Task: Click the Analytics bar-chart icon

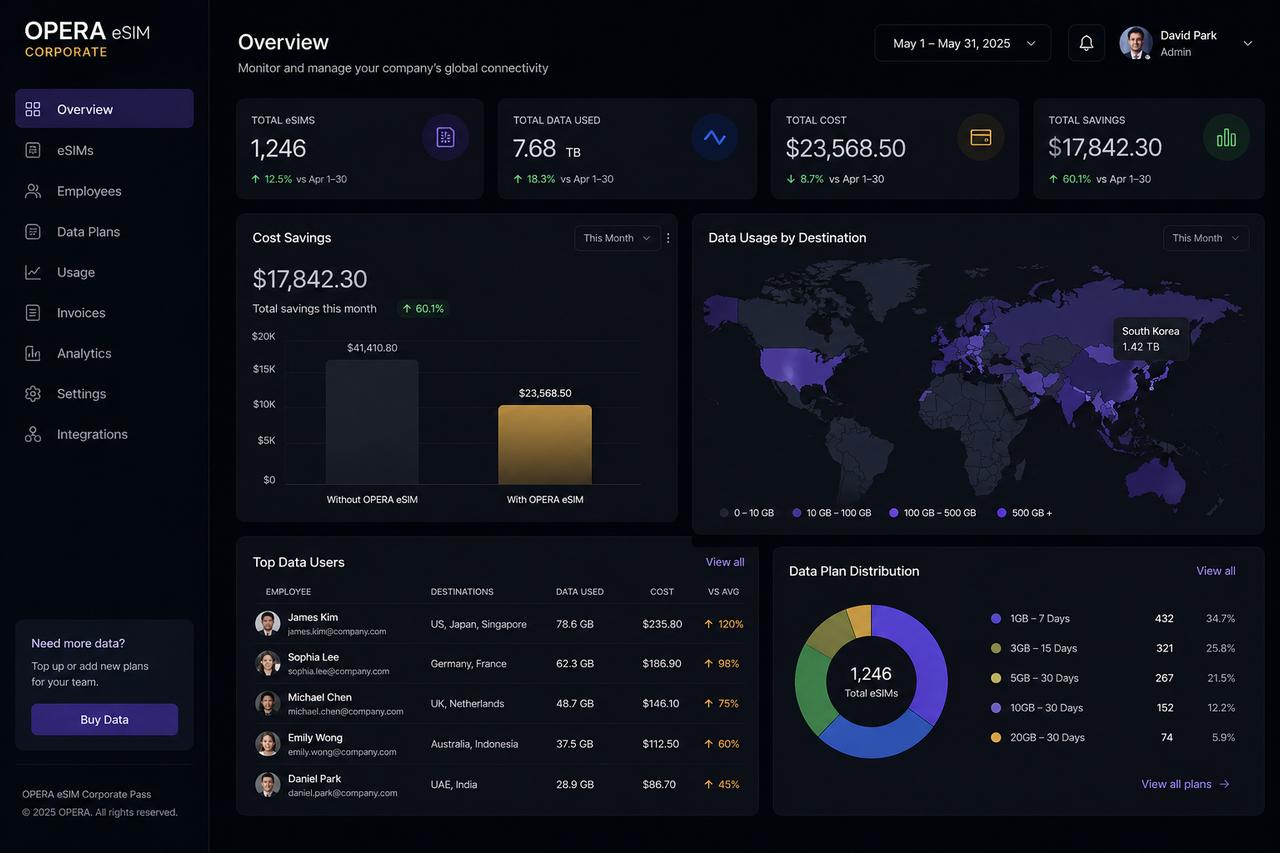Action: (33, 353)
